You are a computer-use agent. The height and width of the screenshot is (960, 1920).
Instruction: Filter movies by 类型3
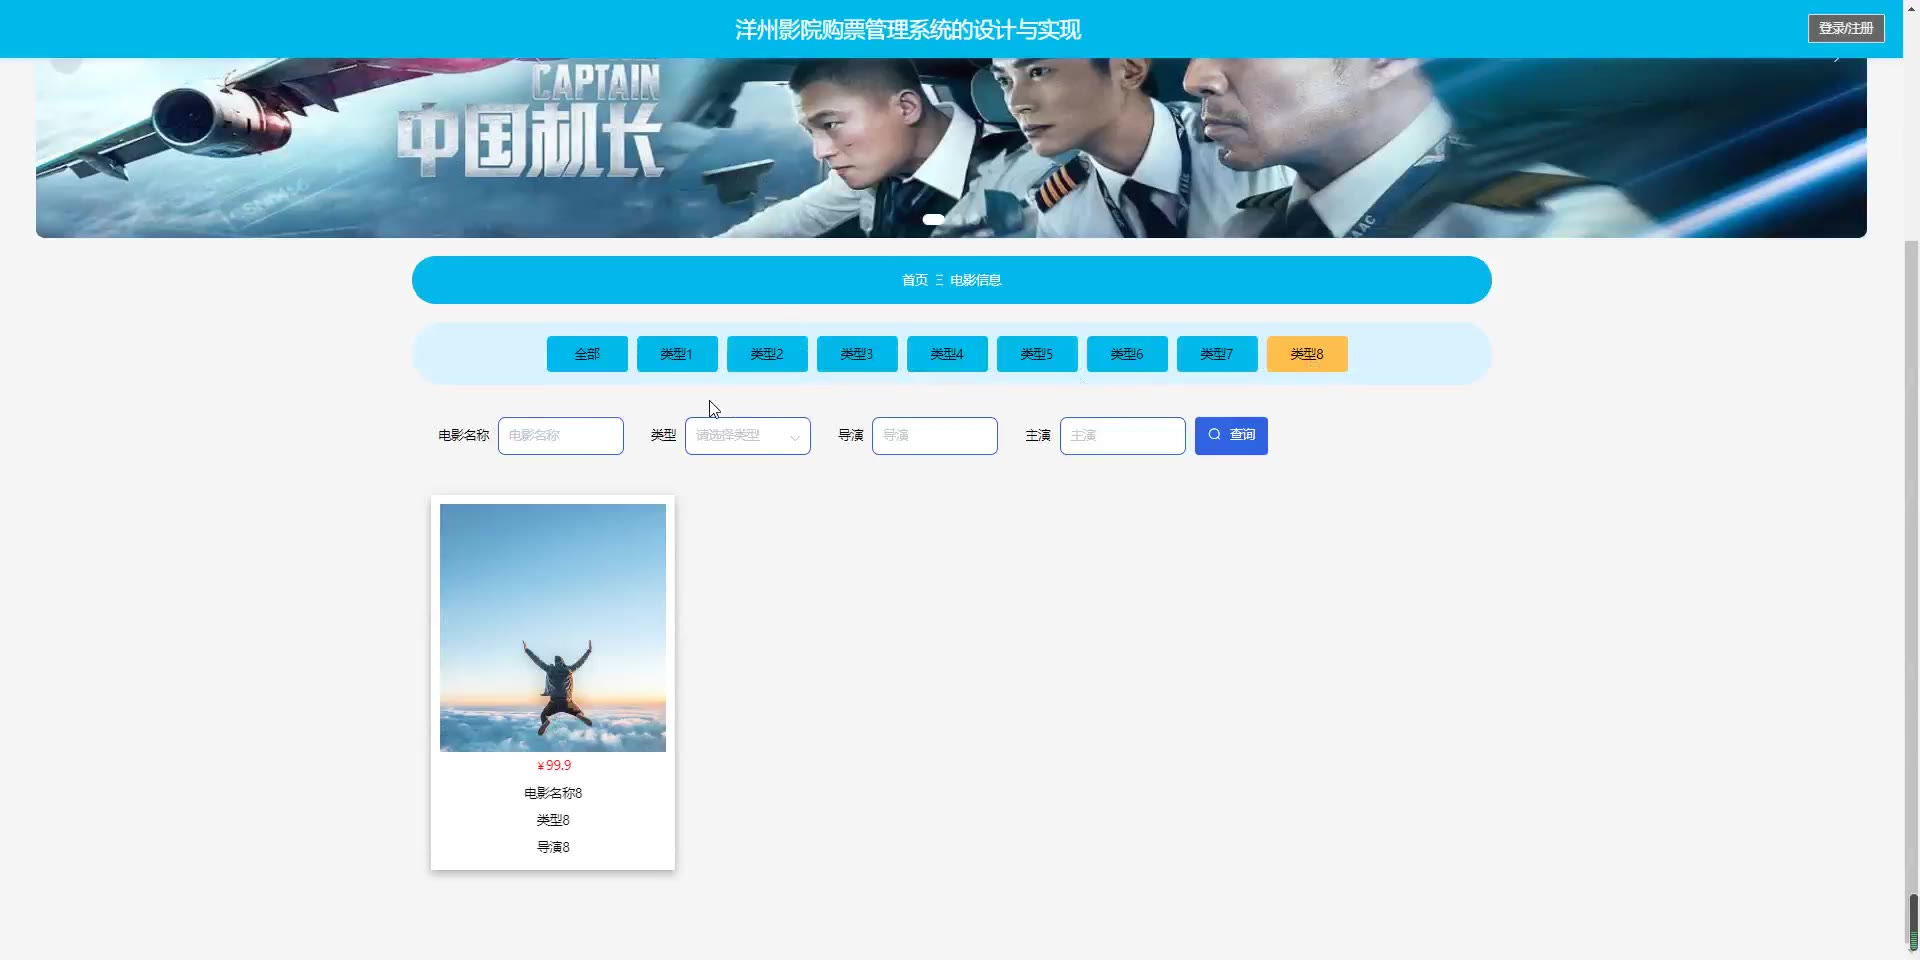pyautogui.click(x=857, y=354)
